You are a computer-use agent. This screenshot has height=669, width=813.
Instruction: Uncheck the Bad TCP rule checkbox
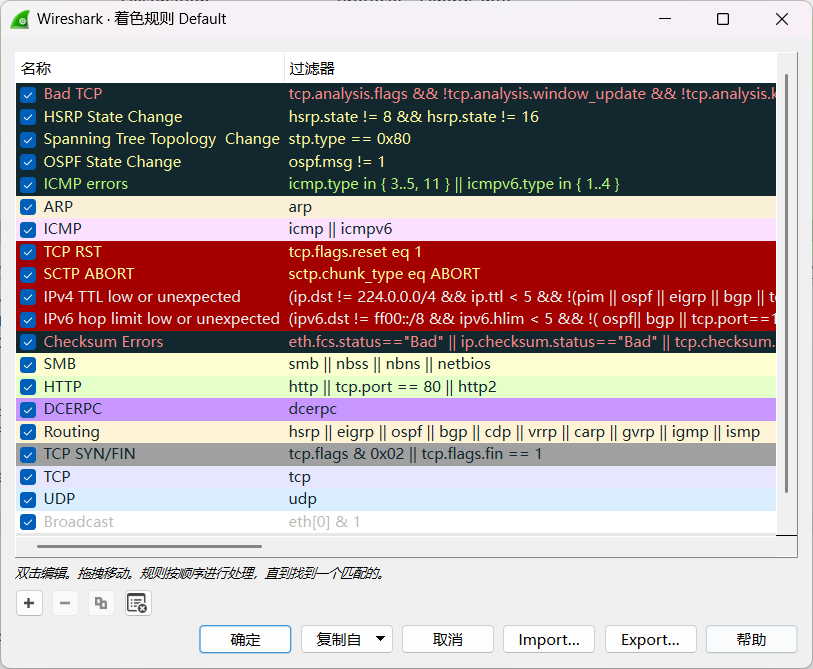(28, 94)
